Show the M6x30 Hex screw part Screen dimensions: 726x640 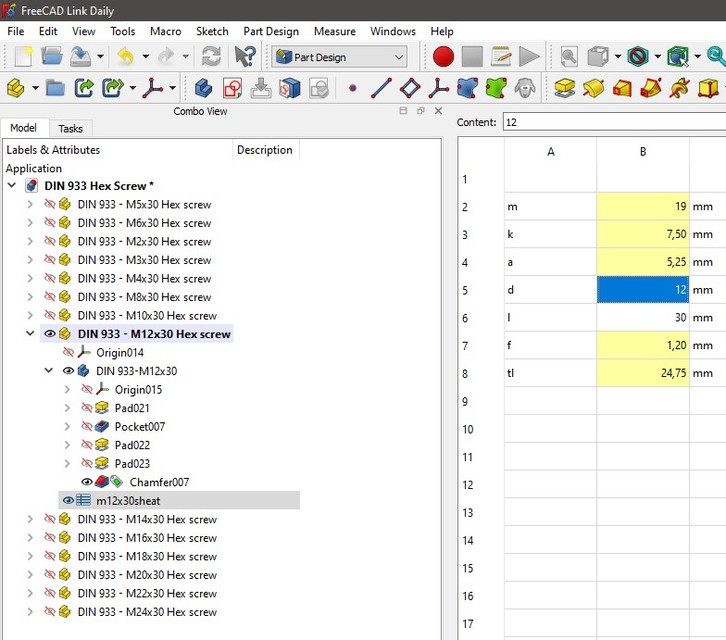[x=50, y=223]
